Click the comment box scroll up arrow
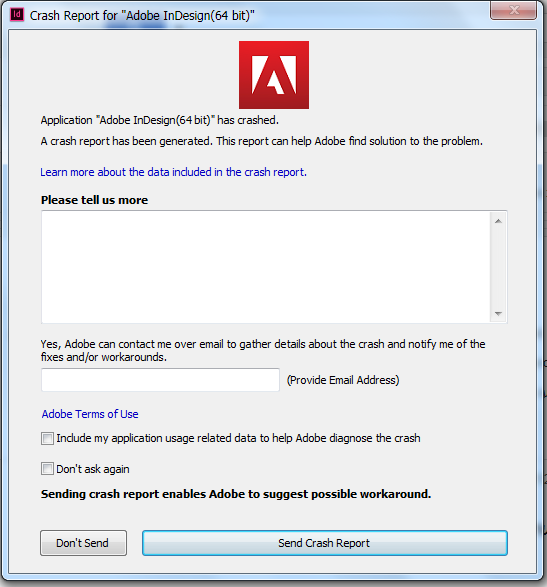Image resolution: width=547 pixels, height=587 pixels. 498,221
